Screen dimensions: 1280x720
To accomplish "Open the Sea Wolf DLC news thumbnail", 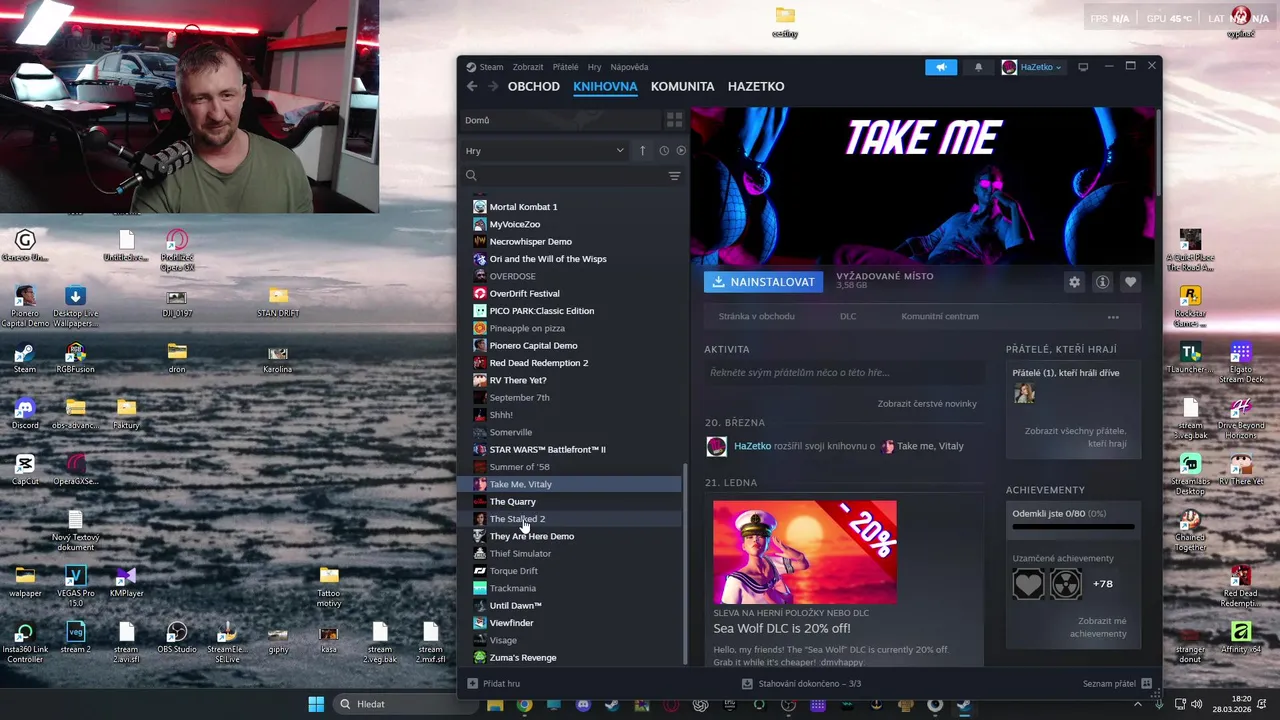I will pyautogui.click(x=805, y=552).
